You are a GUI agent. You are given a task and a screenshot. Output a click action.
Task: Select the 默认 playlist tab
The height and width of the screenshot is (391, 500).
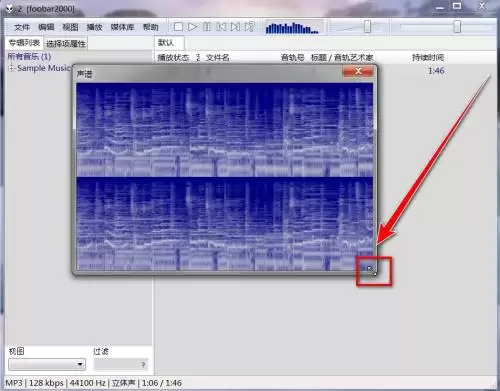(x=166, y=43)
